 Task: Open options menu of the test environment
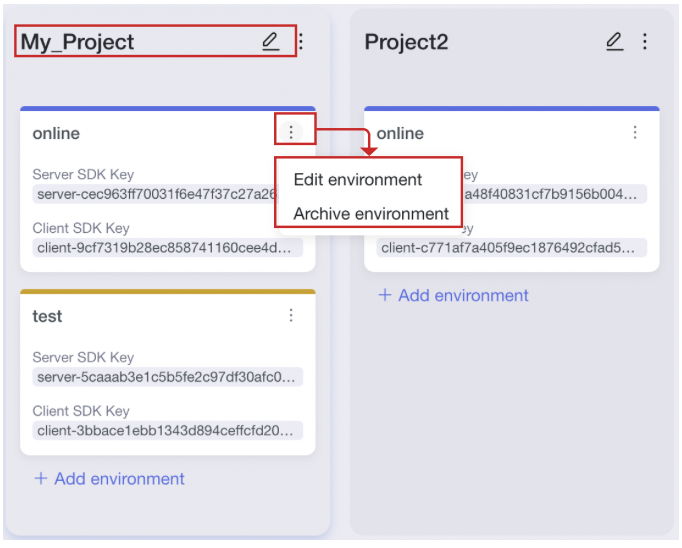[x=291, y=316]
